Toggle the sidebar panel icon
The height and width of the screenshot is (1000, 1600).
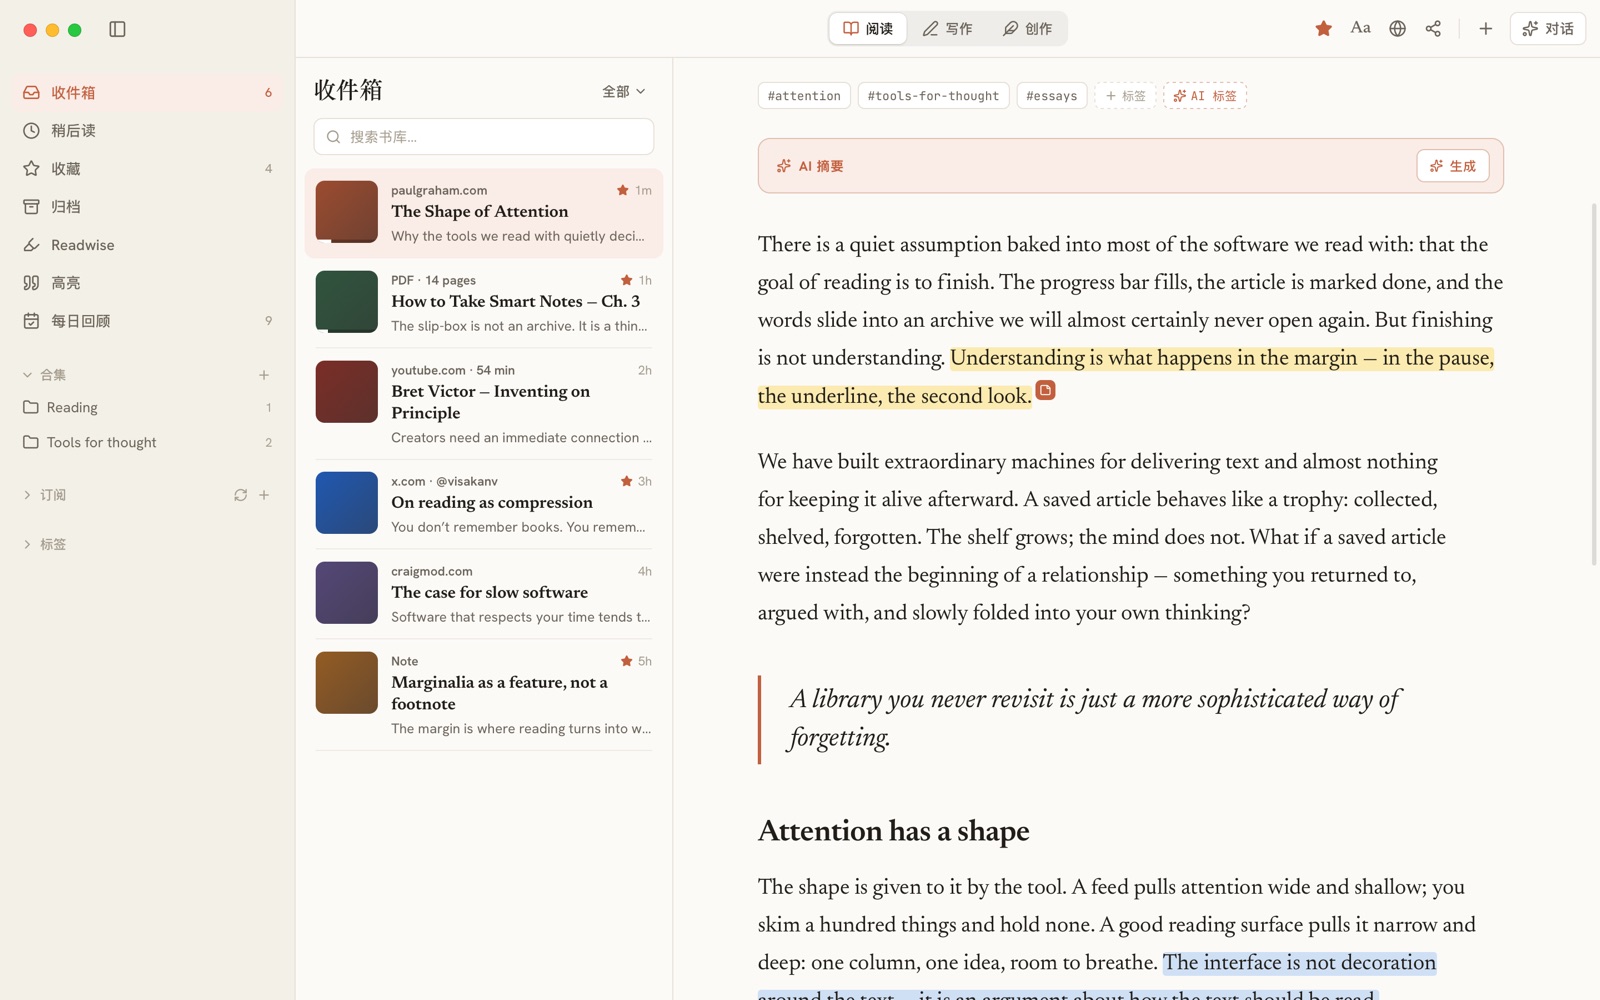tap(117, 29)
